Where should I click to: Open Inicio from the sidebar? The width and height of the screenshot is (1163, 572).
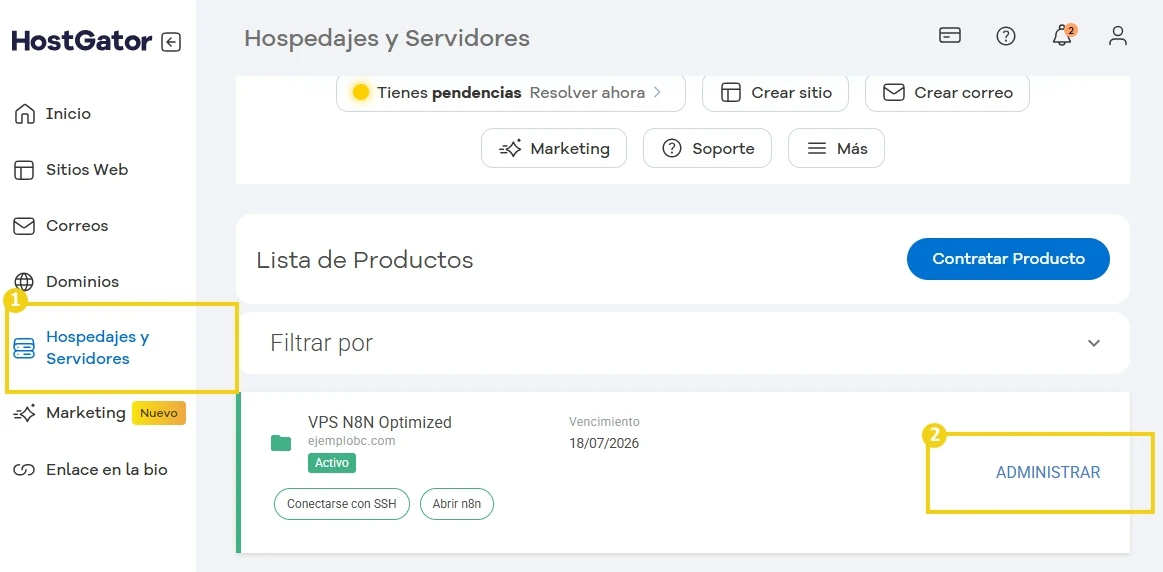point(68,114)
